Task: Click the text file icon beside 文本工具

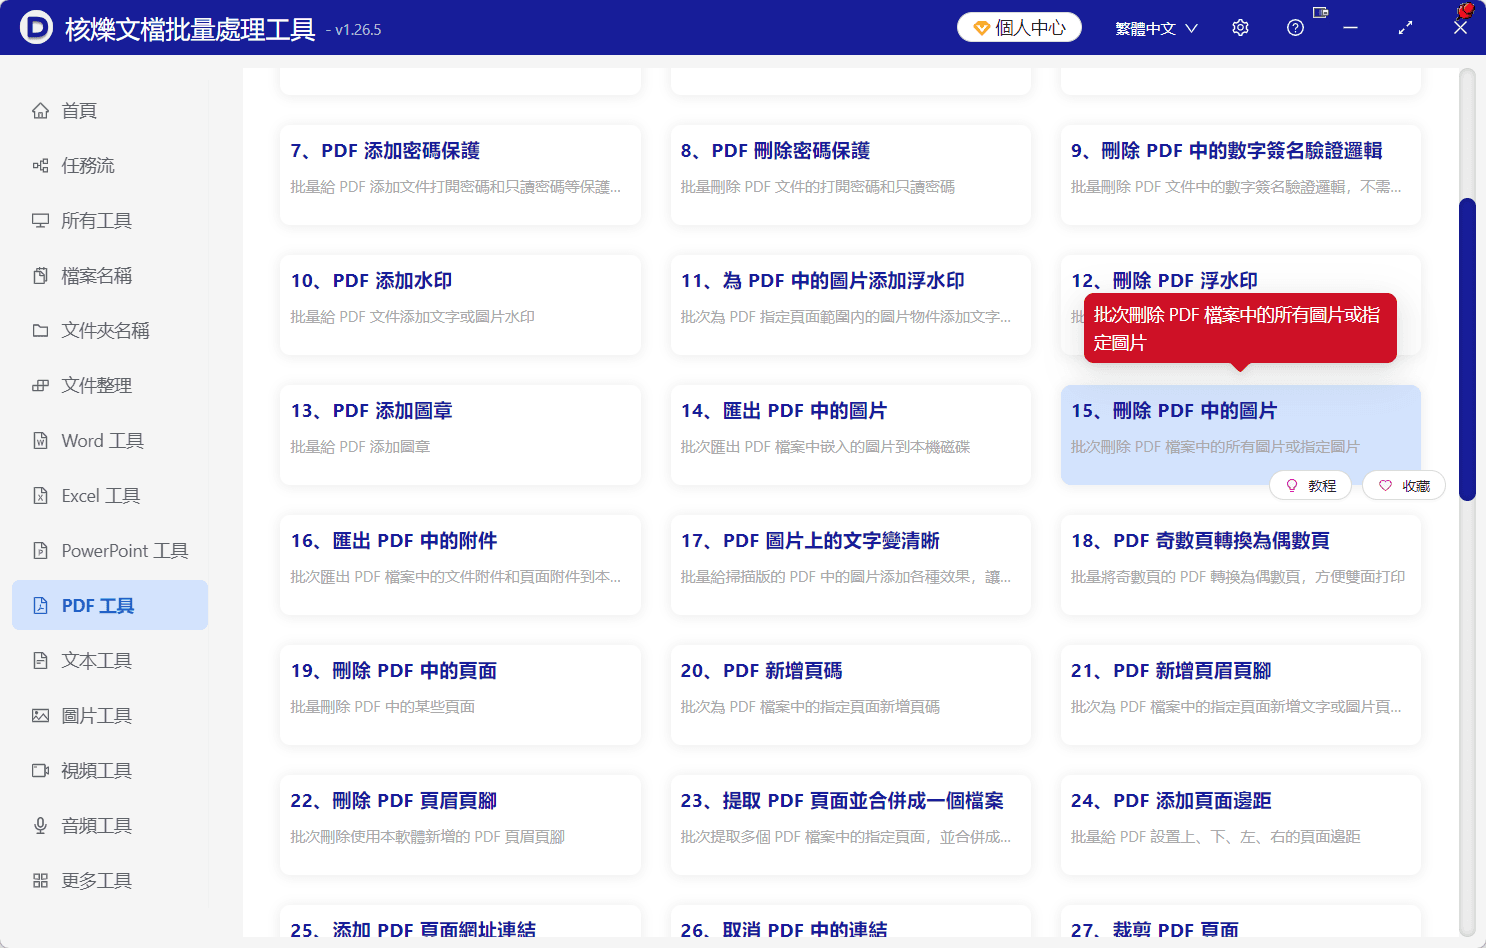Action: [40, 661]
